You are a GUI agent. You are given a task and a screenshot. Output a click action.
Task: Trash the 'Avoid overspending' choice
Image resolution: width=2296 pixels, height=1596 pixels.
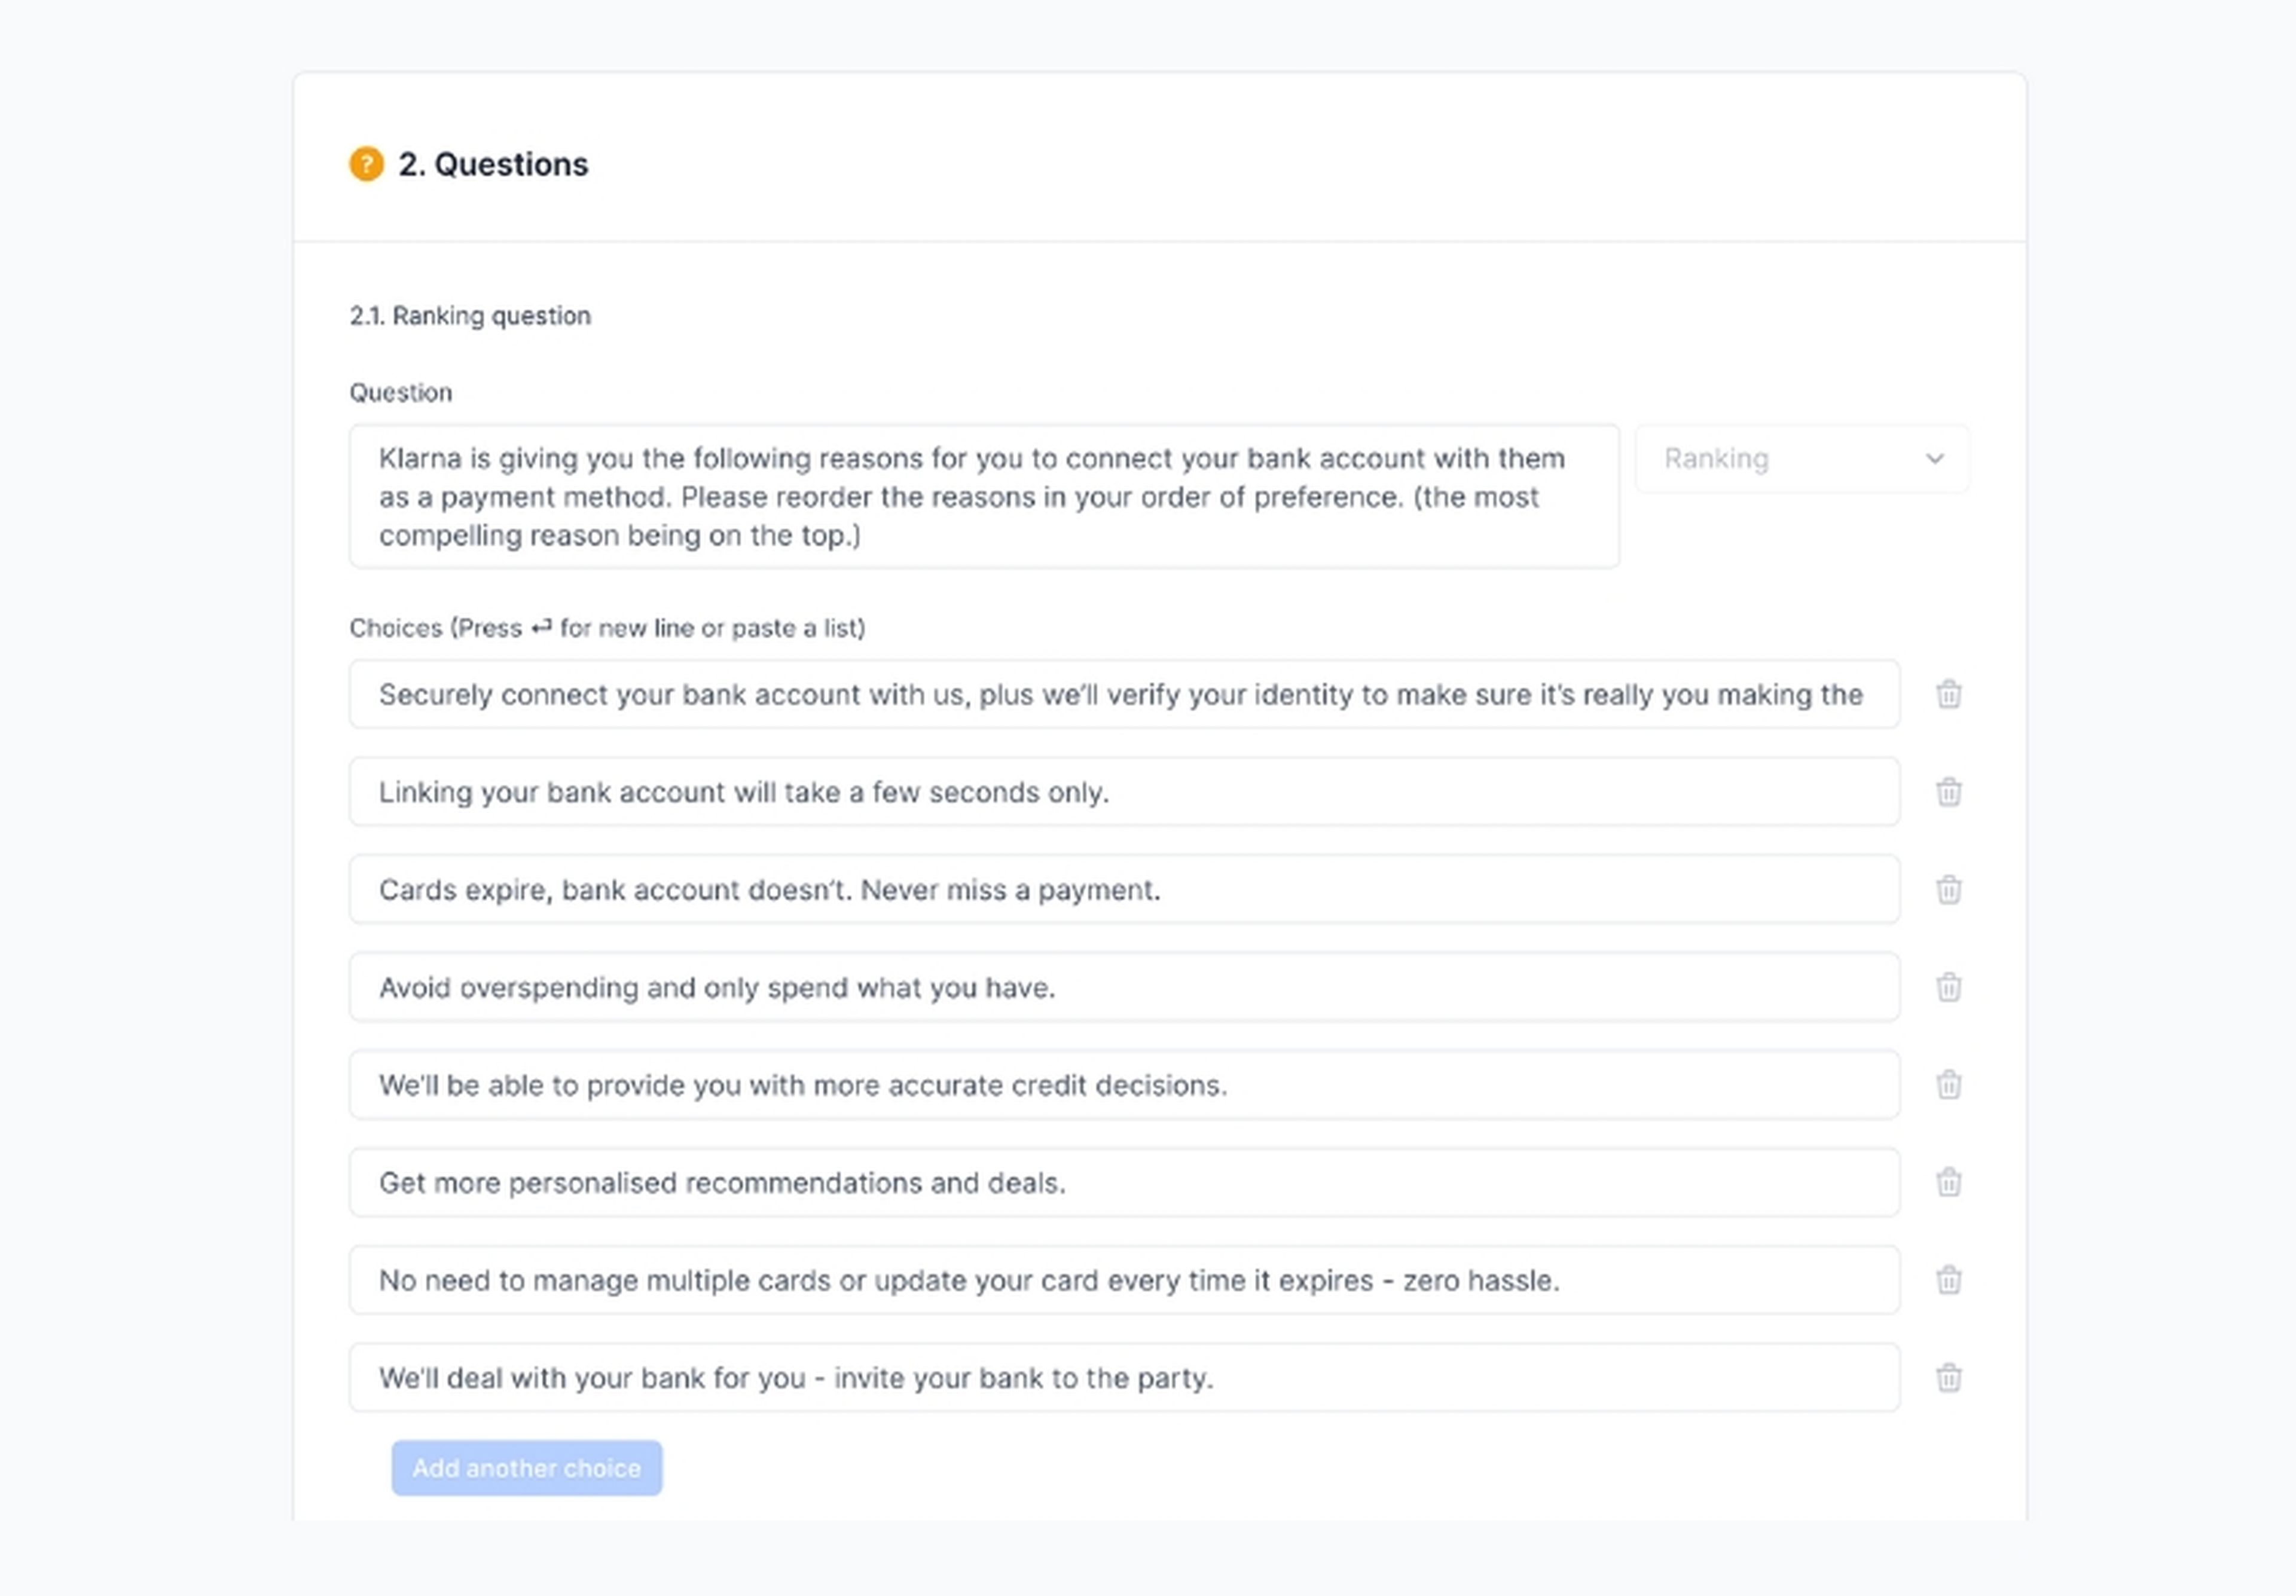[x=1948, y=987]
